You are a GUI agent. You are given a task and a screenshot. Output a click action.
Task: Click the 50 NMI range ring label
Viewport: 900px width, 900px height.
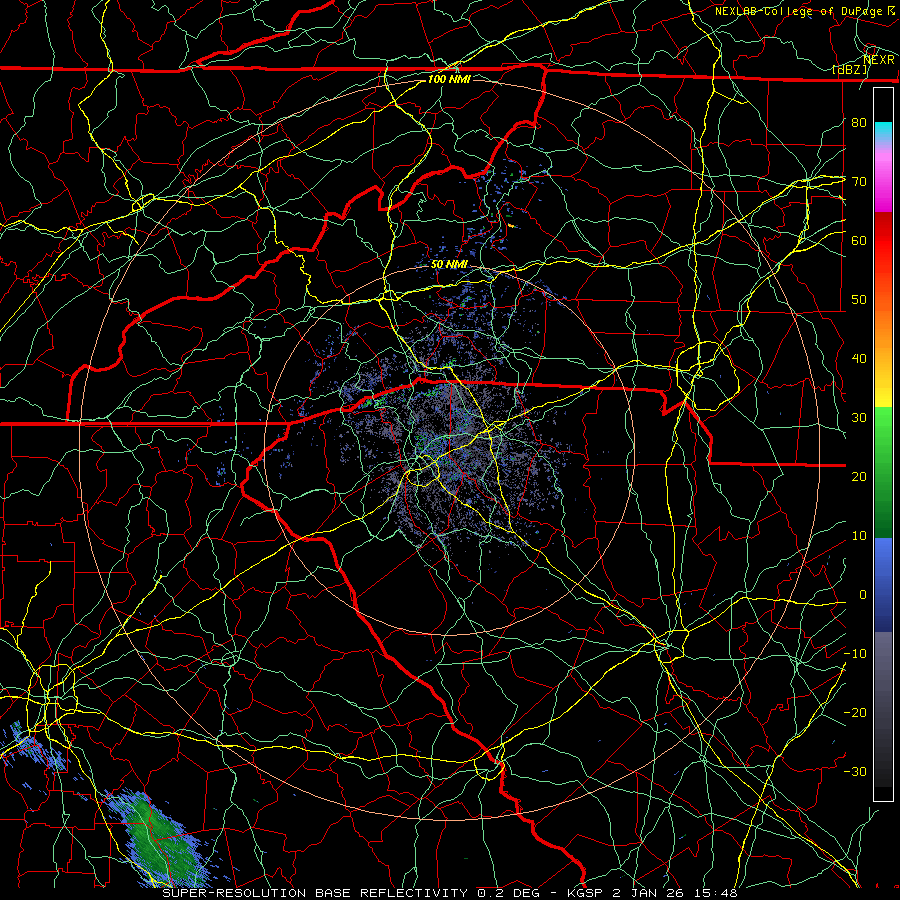tap(449, 265)
